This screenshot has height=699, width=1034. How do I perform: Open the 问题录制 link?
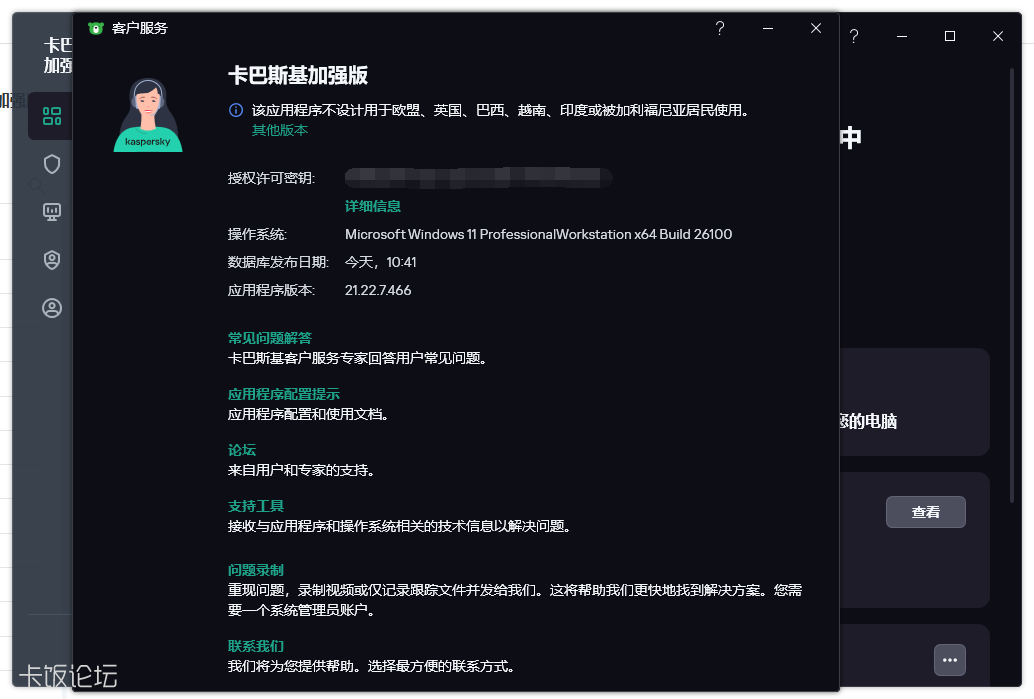[255, 570]
